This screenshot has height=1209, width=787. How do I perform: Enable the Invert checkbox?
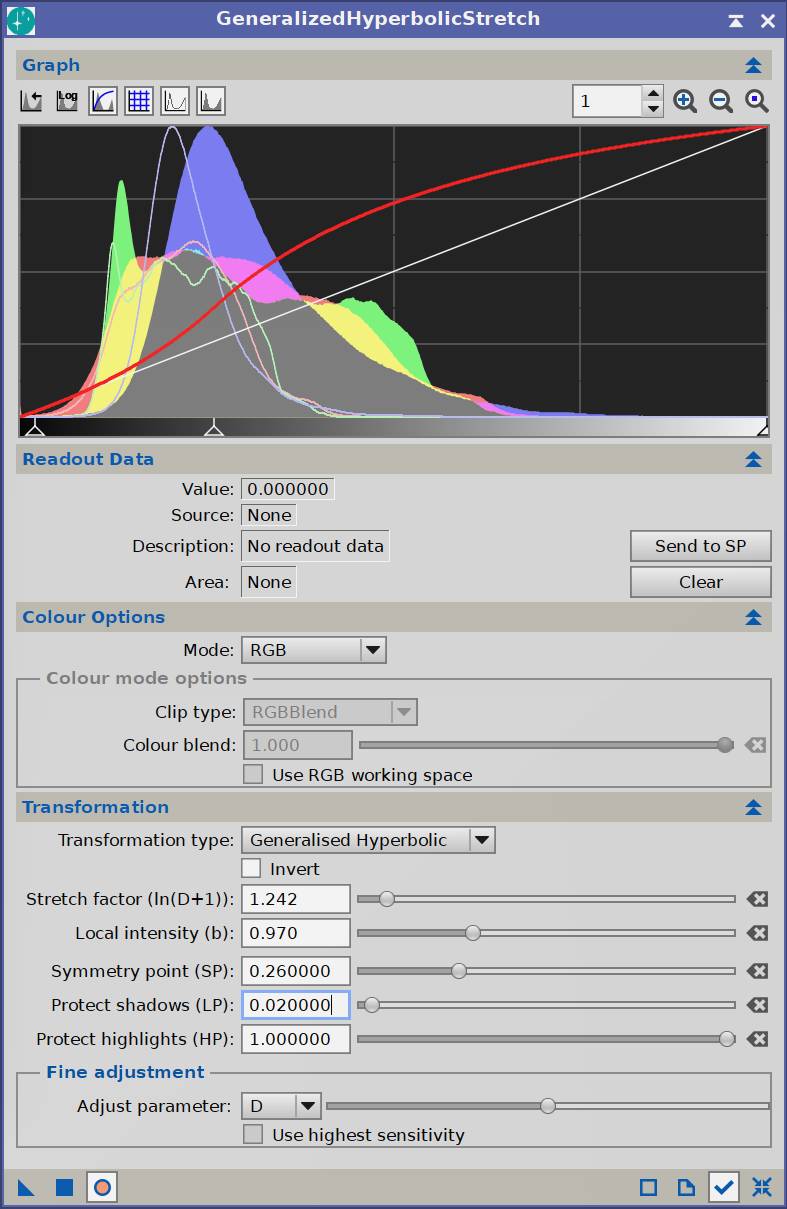click(251, 869)
